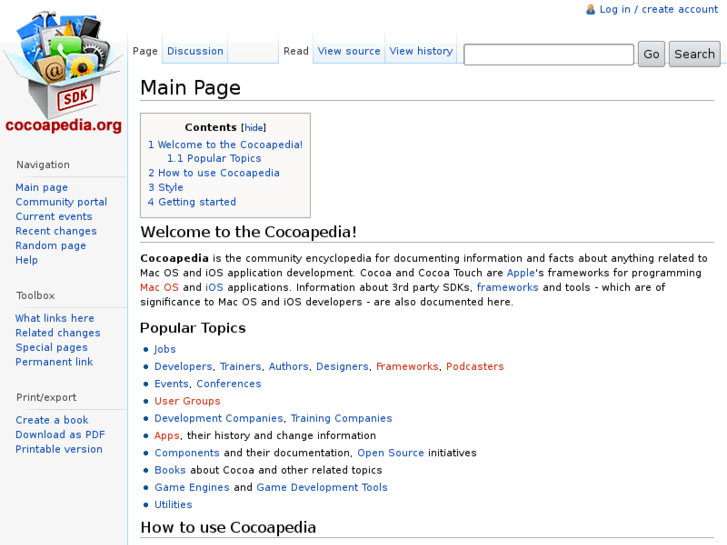Open the Game Engines link
Screen dimensions: 727x545
tap(191, 487)
